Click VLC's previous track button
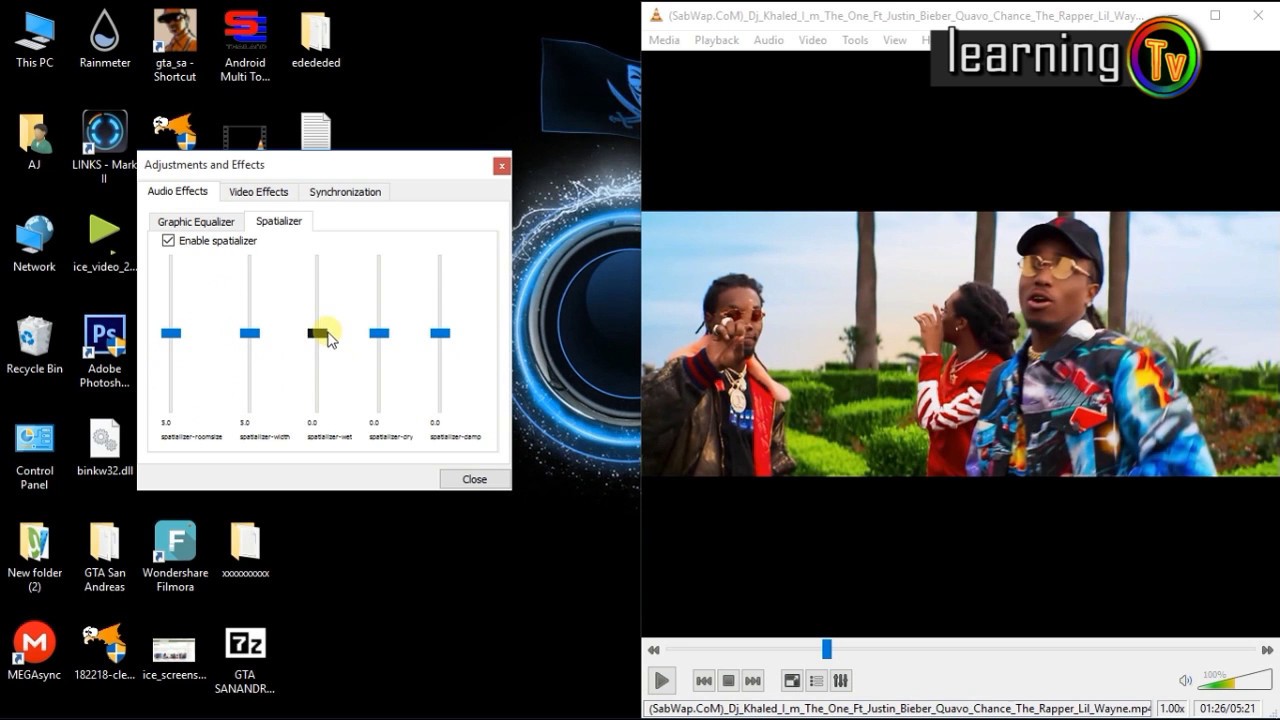 coord(704,681)
